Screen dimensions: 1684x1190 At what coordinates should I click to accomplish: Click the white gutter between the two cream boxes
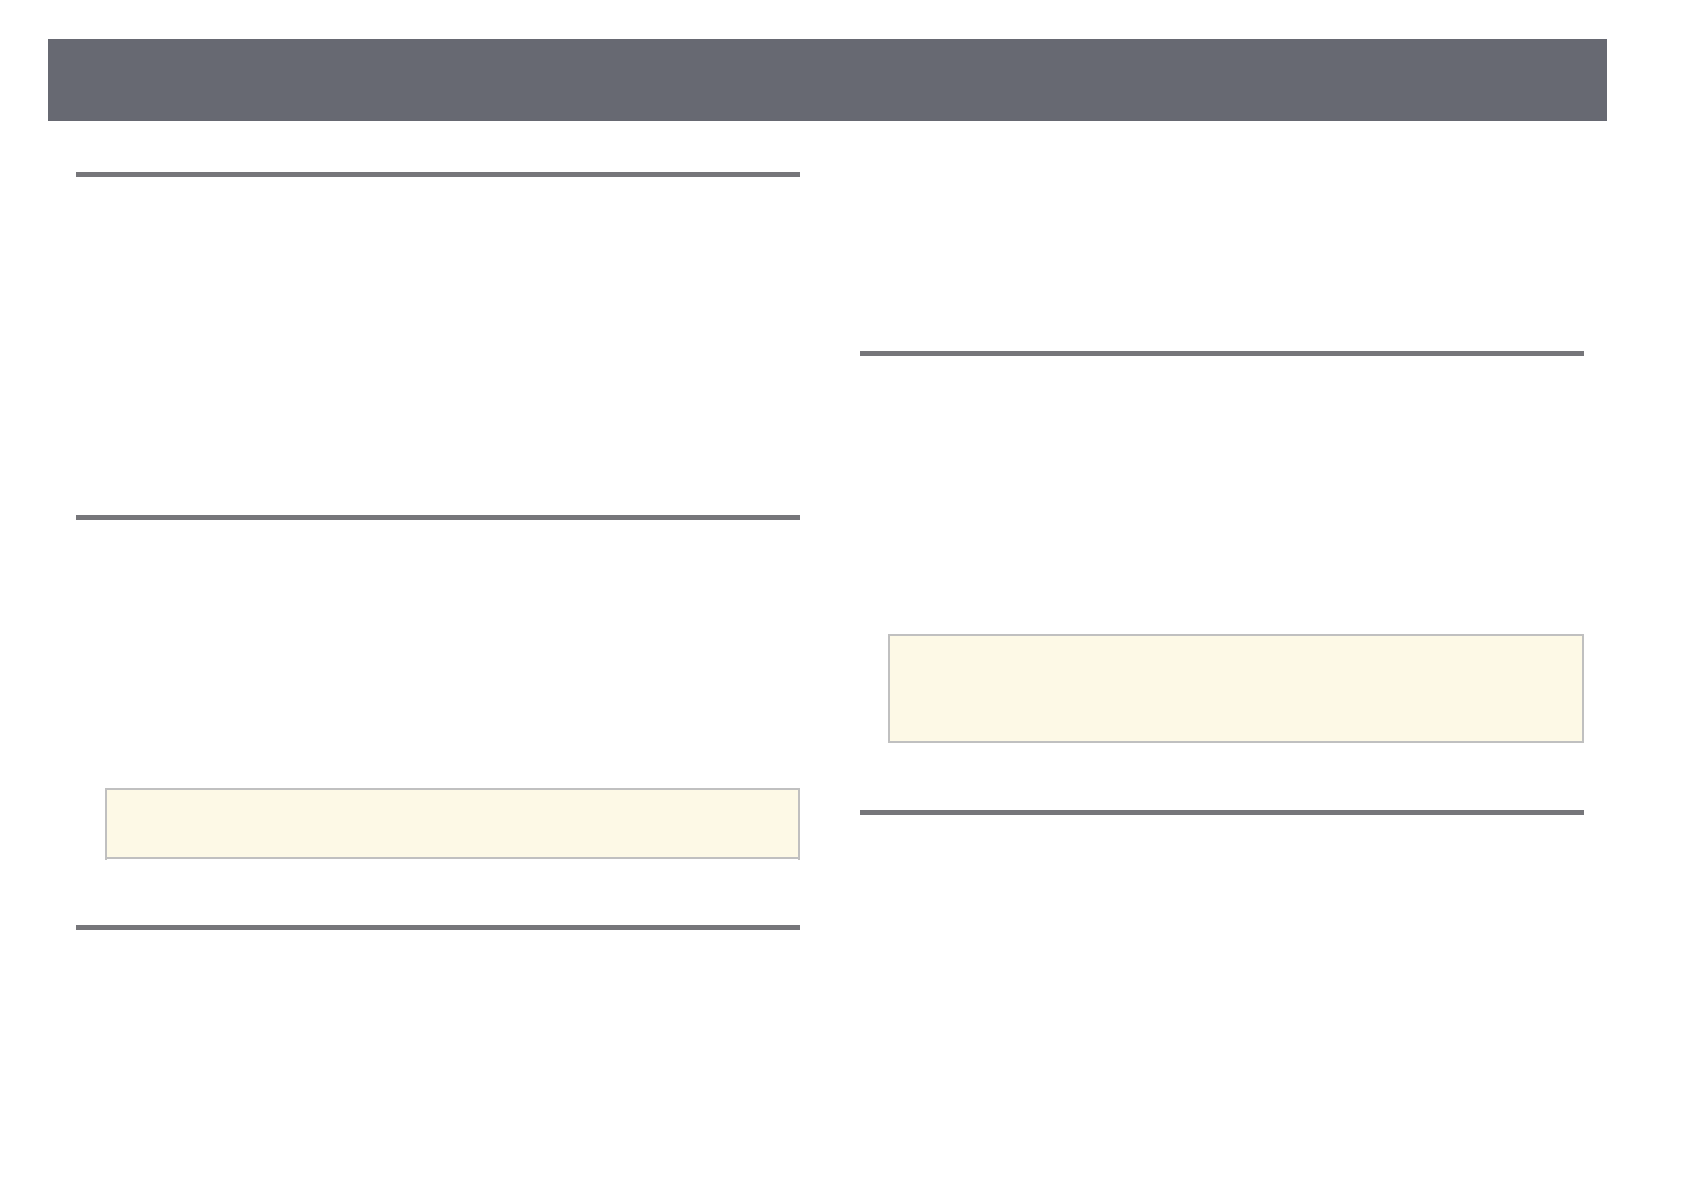[843, 760]
